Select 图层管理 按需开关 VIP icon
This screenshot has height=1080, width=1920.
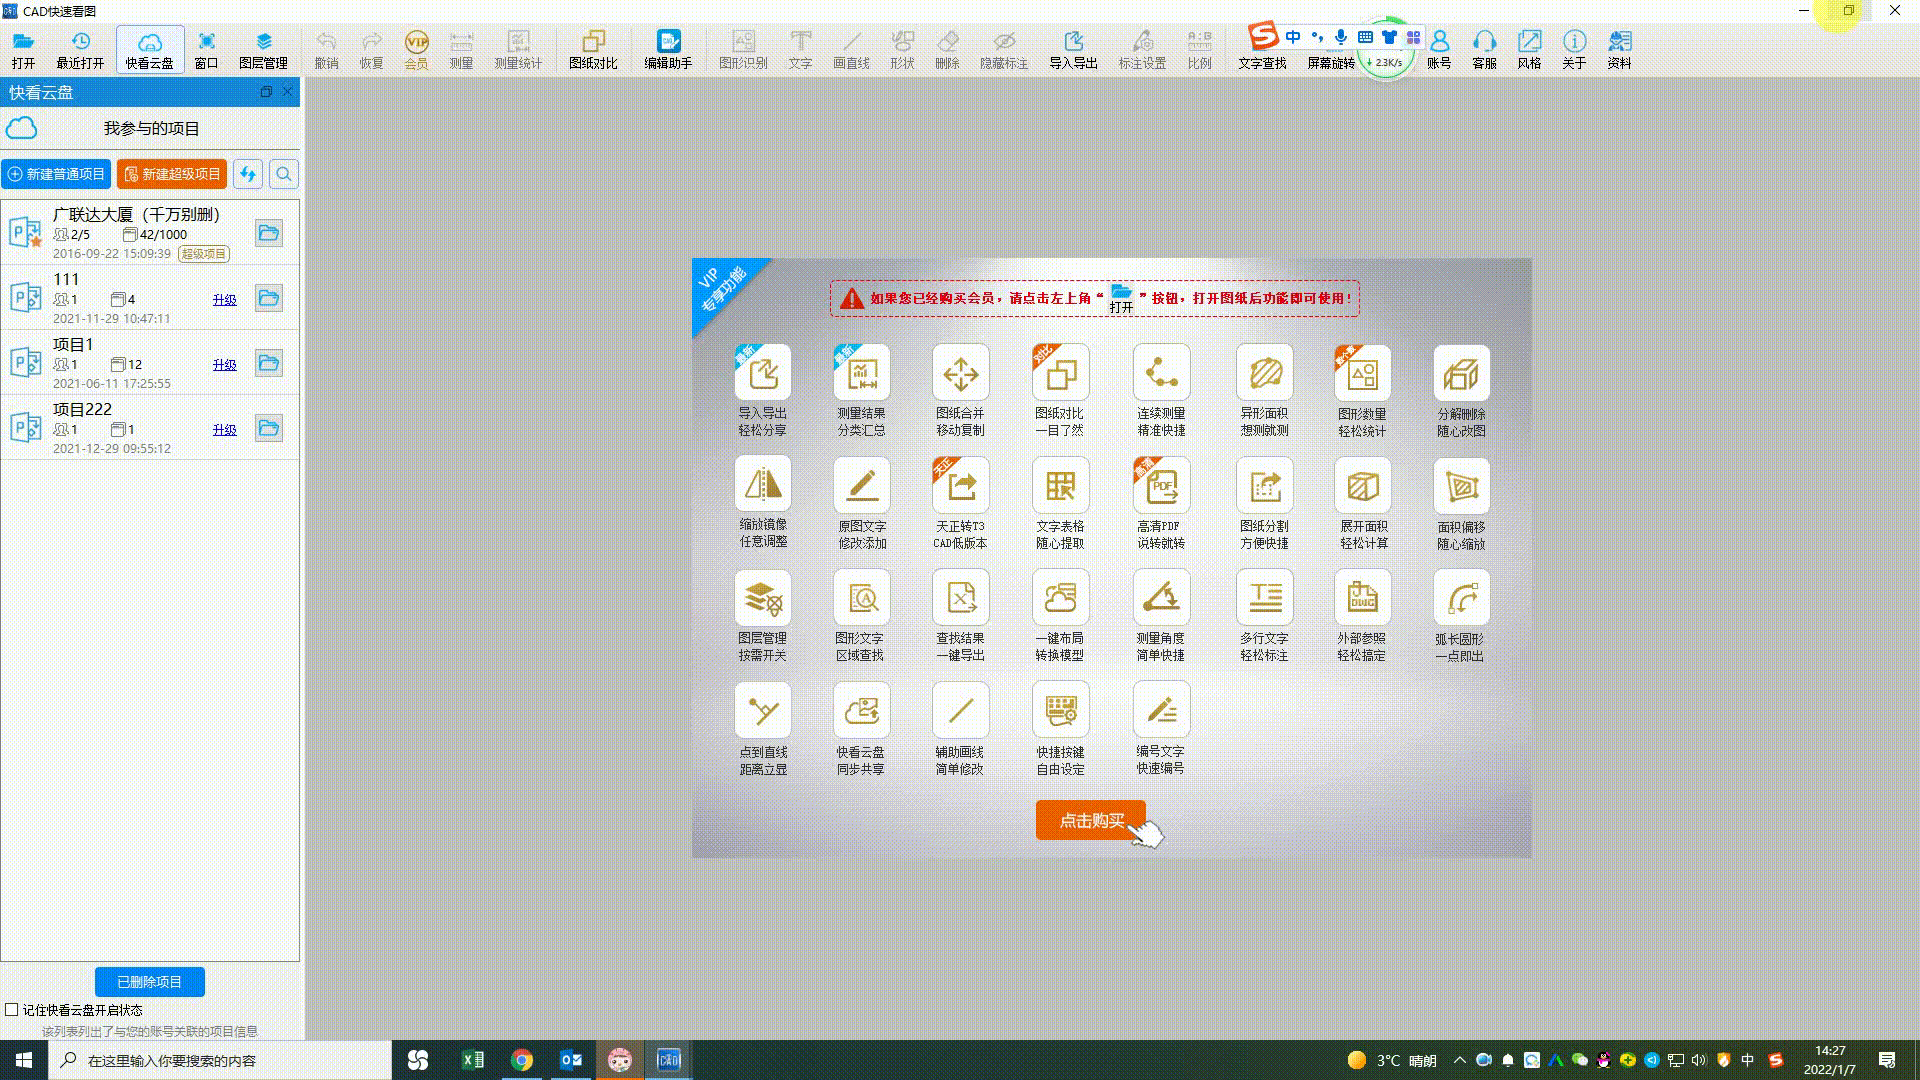(762, 598)
